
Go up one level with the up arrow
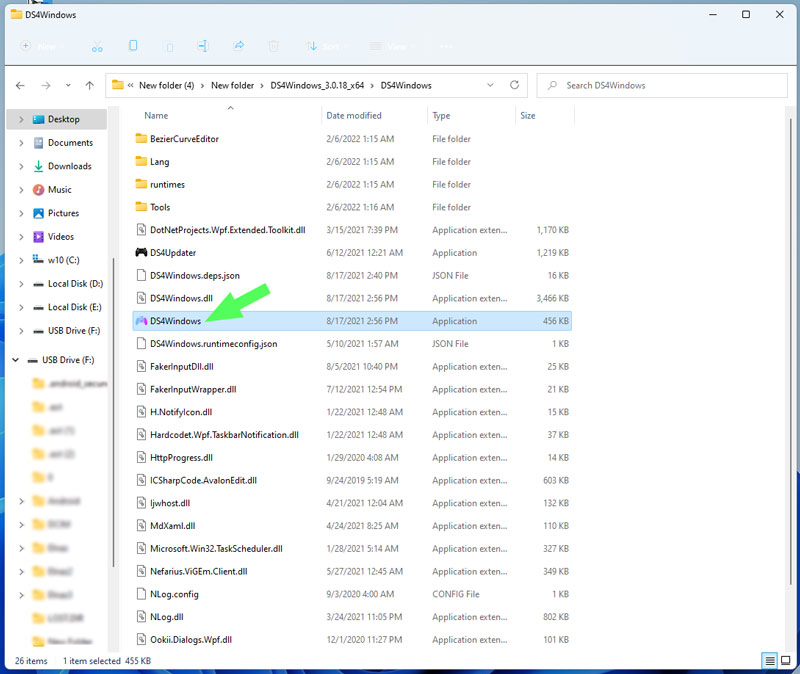click(90, 85)
